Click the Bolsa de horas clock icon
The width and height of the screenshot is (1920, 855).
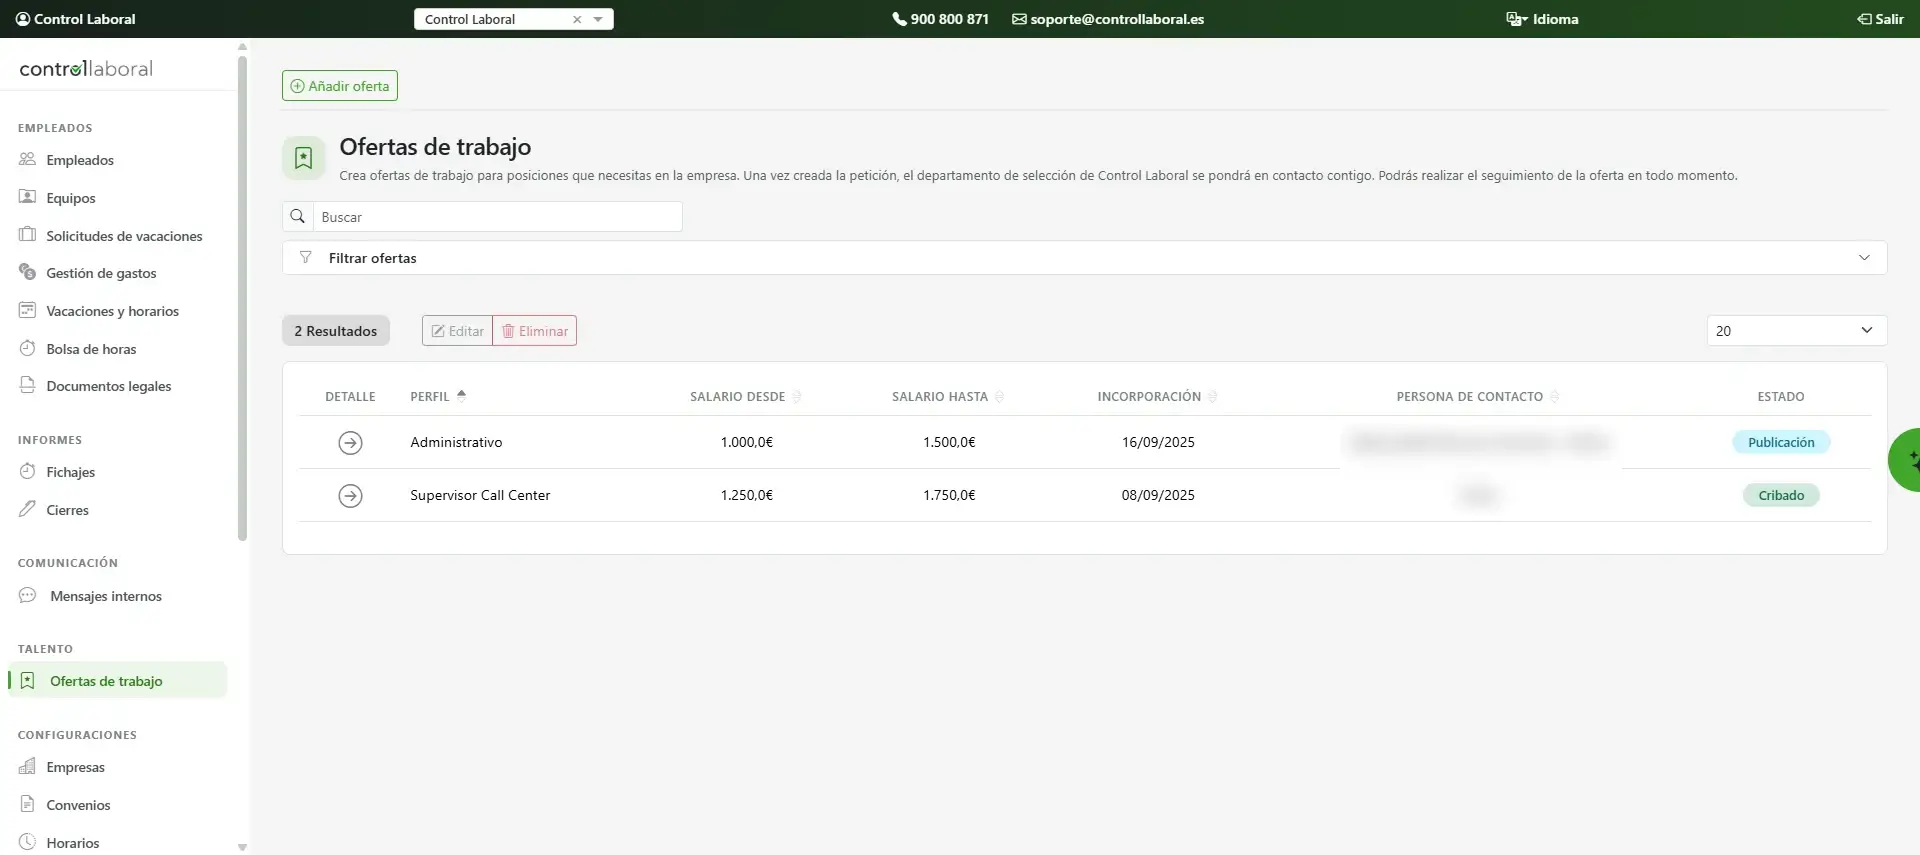click(x=27, y=348)
